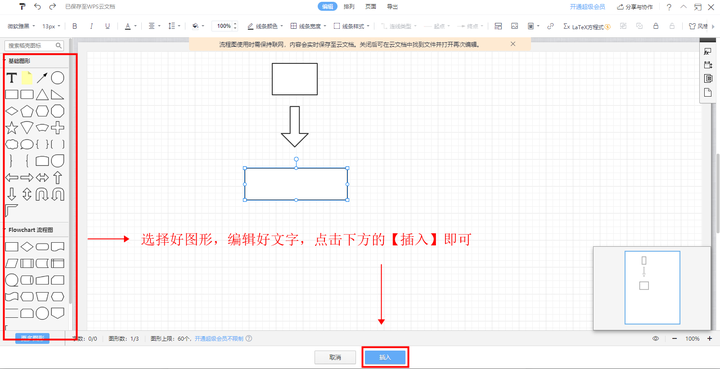Open the font family dropdown
Screen dimensions: 720x369
point(22,26)
